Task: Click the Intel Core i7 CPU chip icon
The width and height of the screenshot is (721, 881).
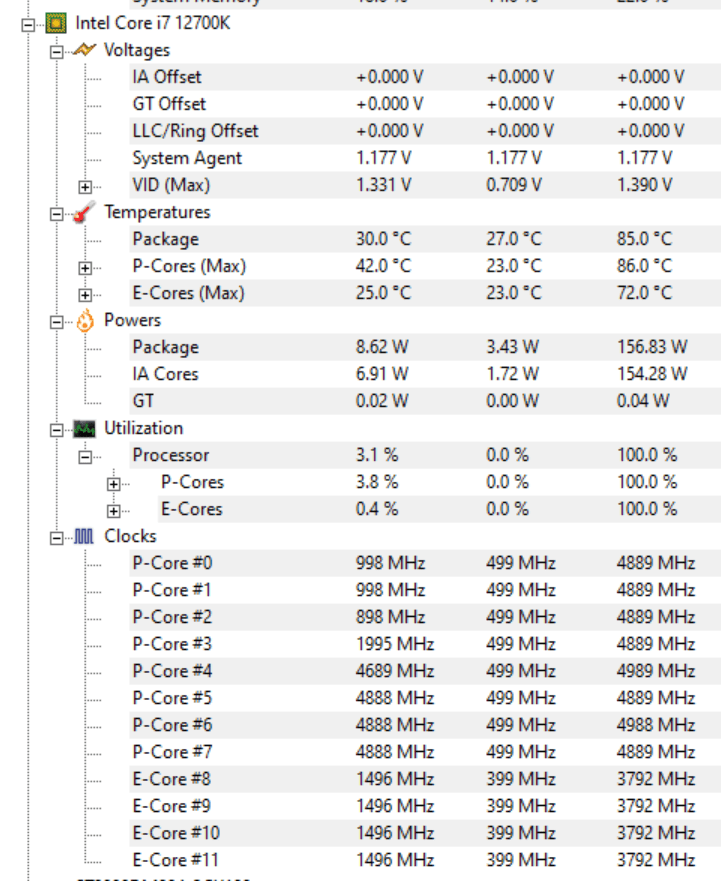Action: (x=56, y=24)
